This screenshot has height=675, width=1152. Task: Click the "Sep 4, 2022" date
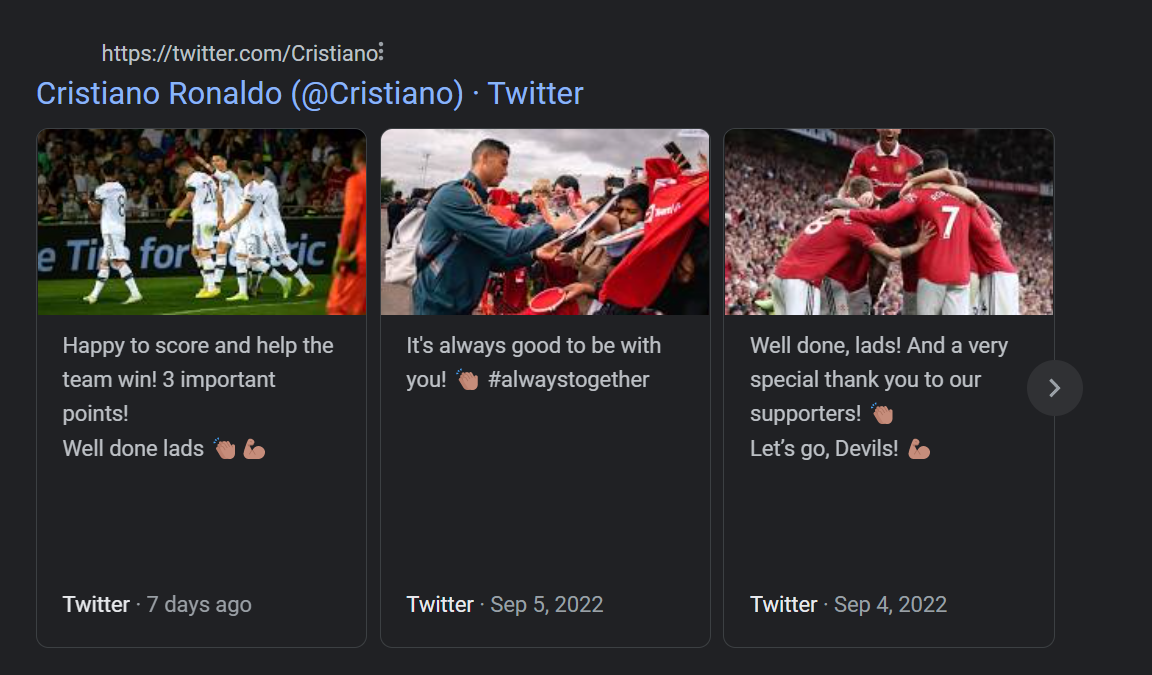(x=890, y=604)
